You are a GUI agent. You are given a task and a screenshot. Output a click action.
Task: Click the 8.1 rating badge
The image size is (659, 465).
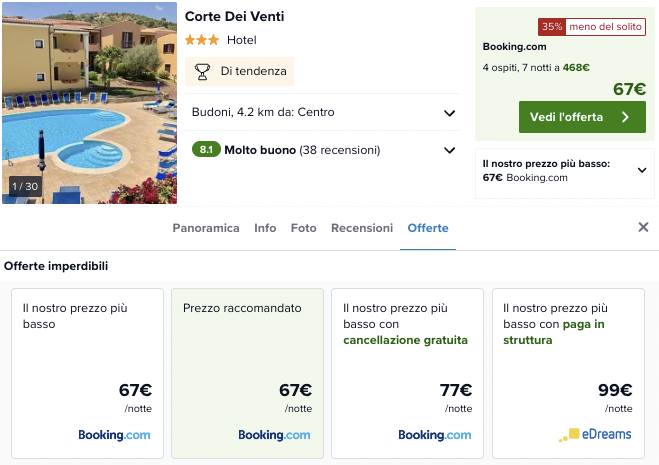[x=206, y=150]
